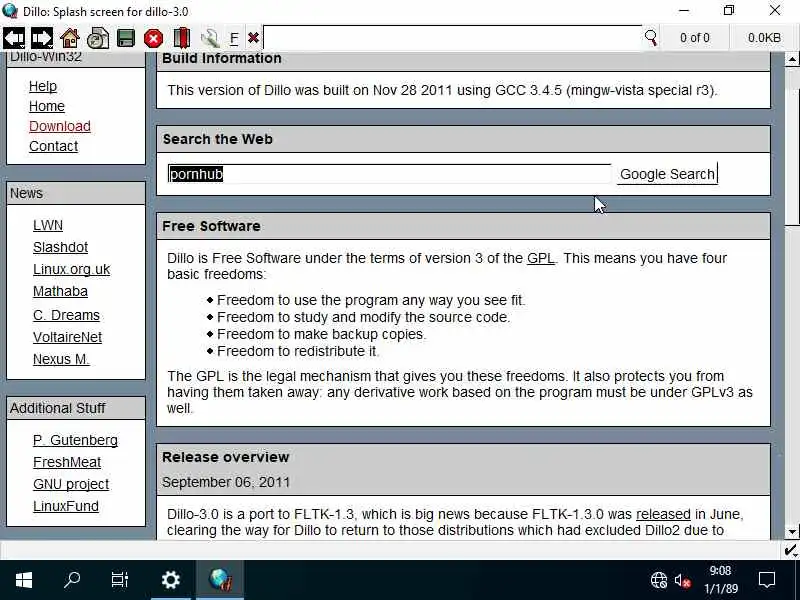
Task: Click the 'September 06, 2011' date text
Action: [x=226, y=482]
